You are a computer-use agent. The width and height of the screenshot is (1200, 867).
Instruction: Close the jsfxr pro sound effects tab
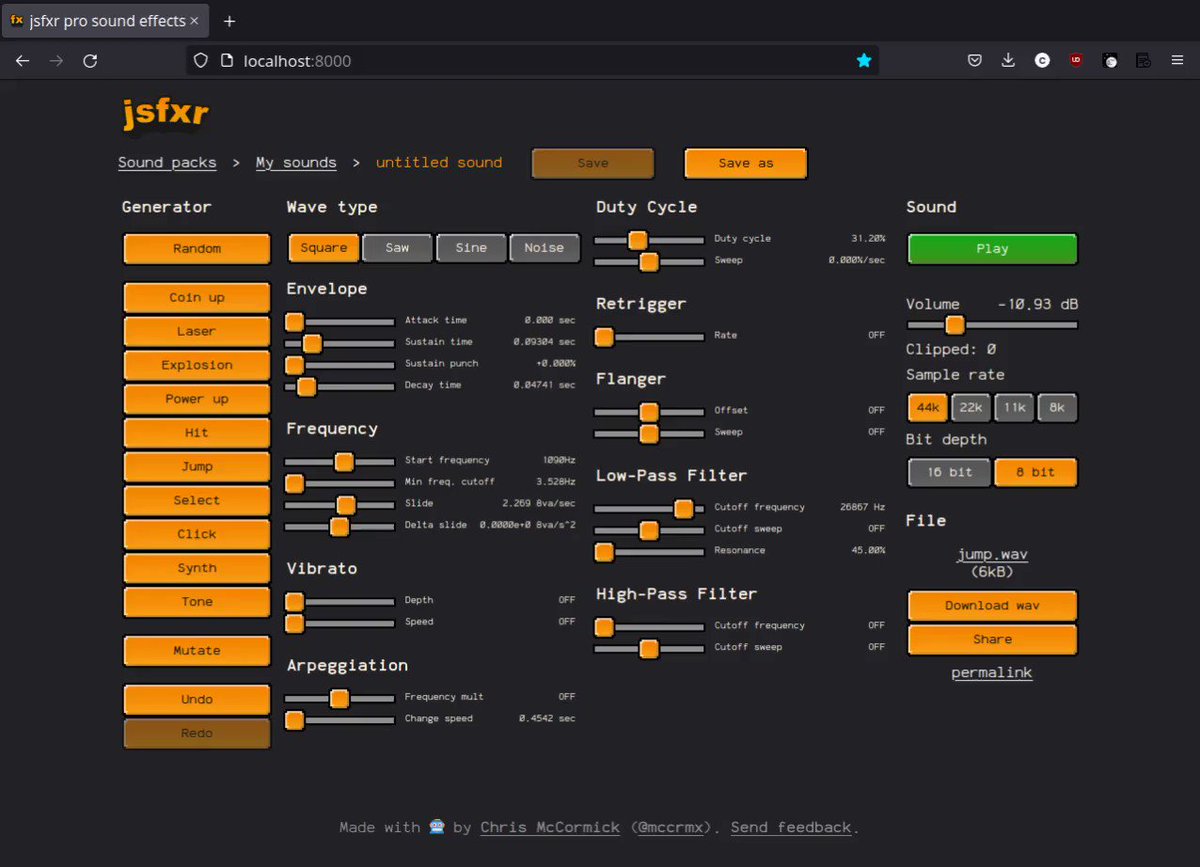tap(194, 21)
